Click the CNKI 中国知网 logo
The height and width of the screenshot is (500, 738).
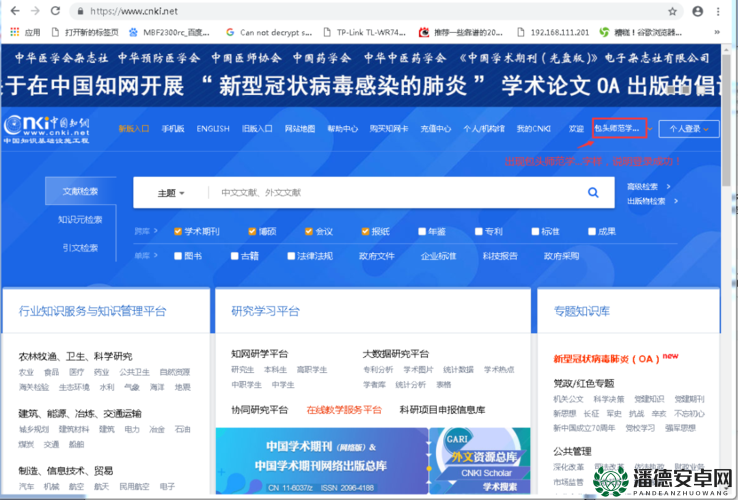[47, 129]
